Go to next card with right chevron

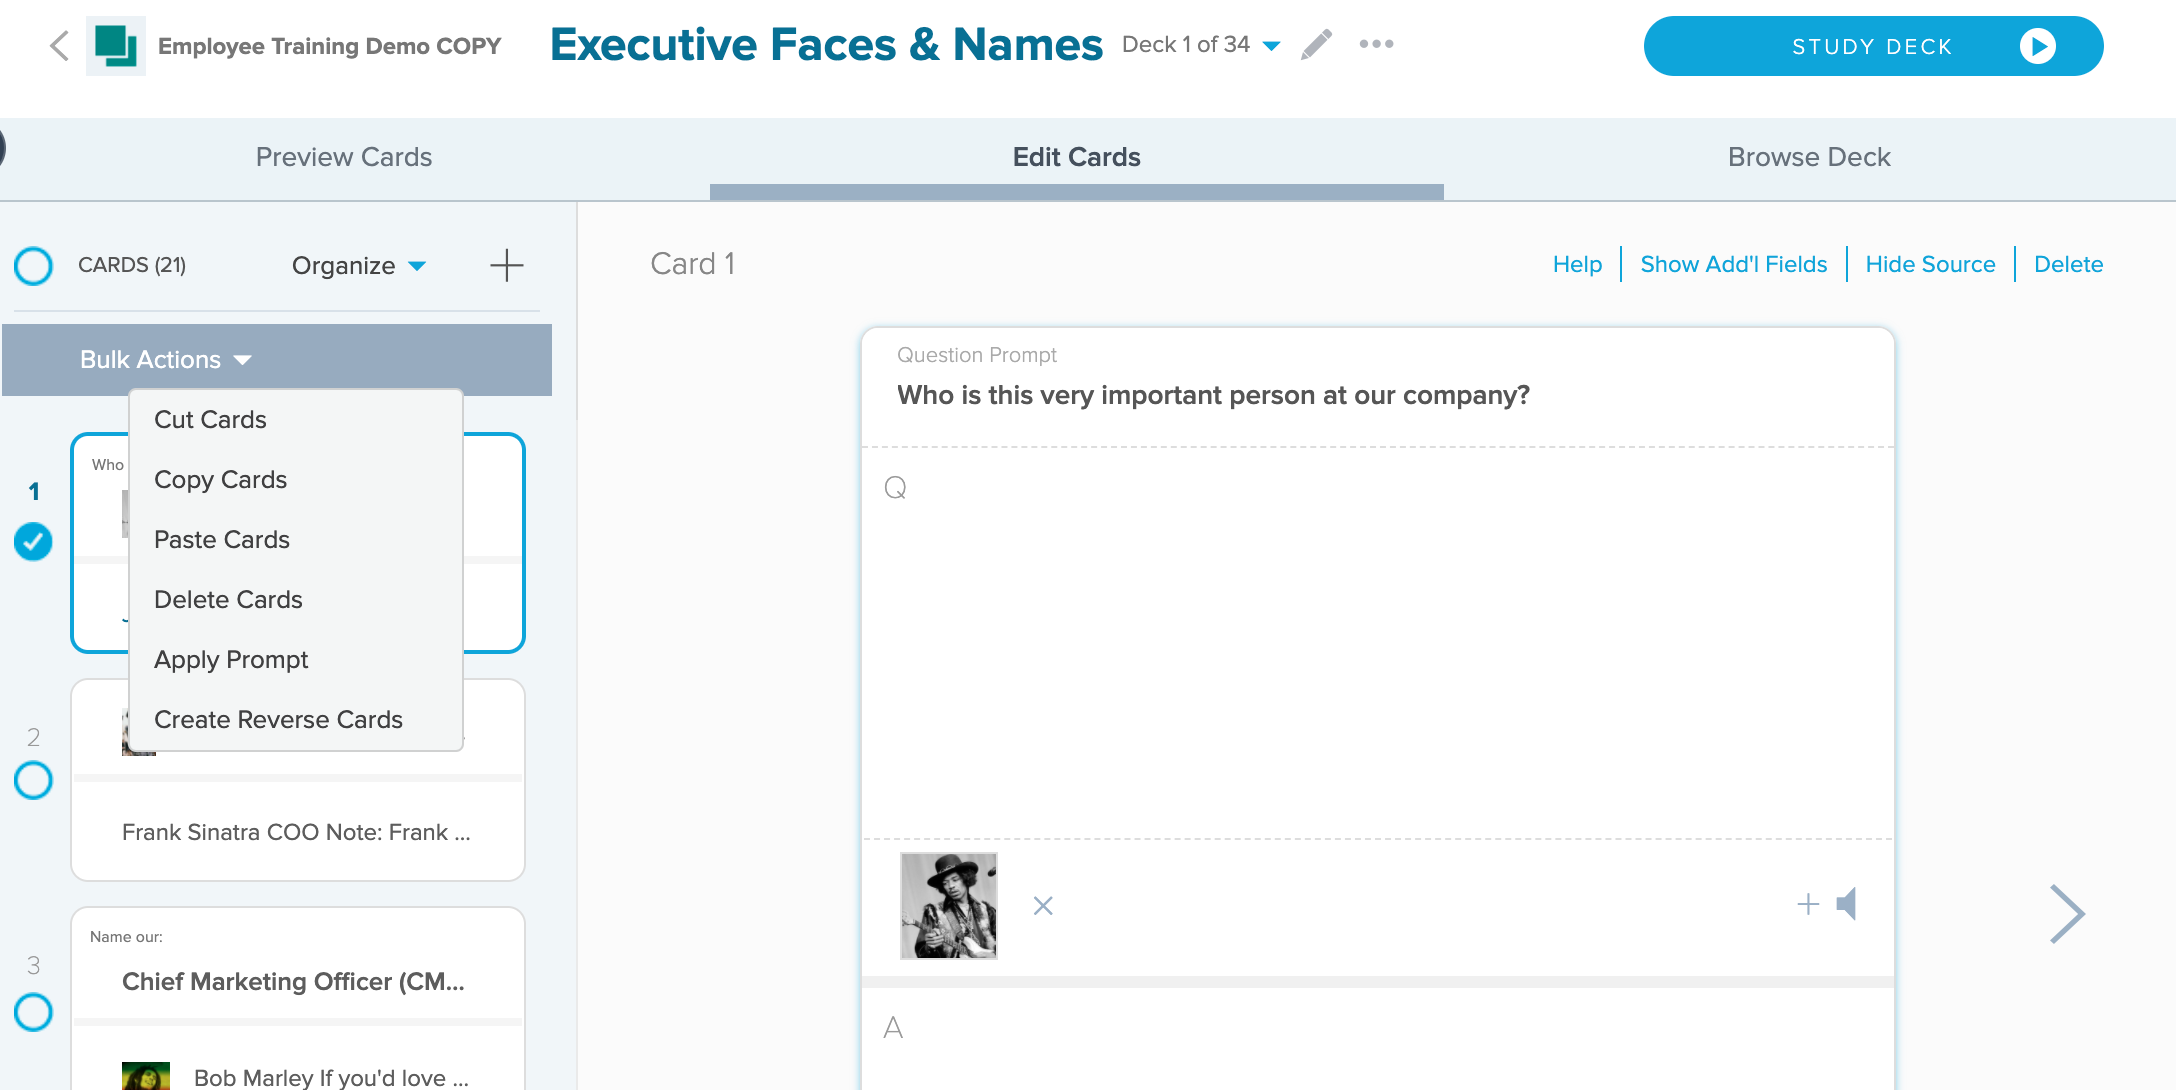pos(2066,914)
